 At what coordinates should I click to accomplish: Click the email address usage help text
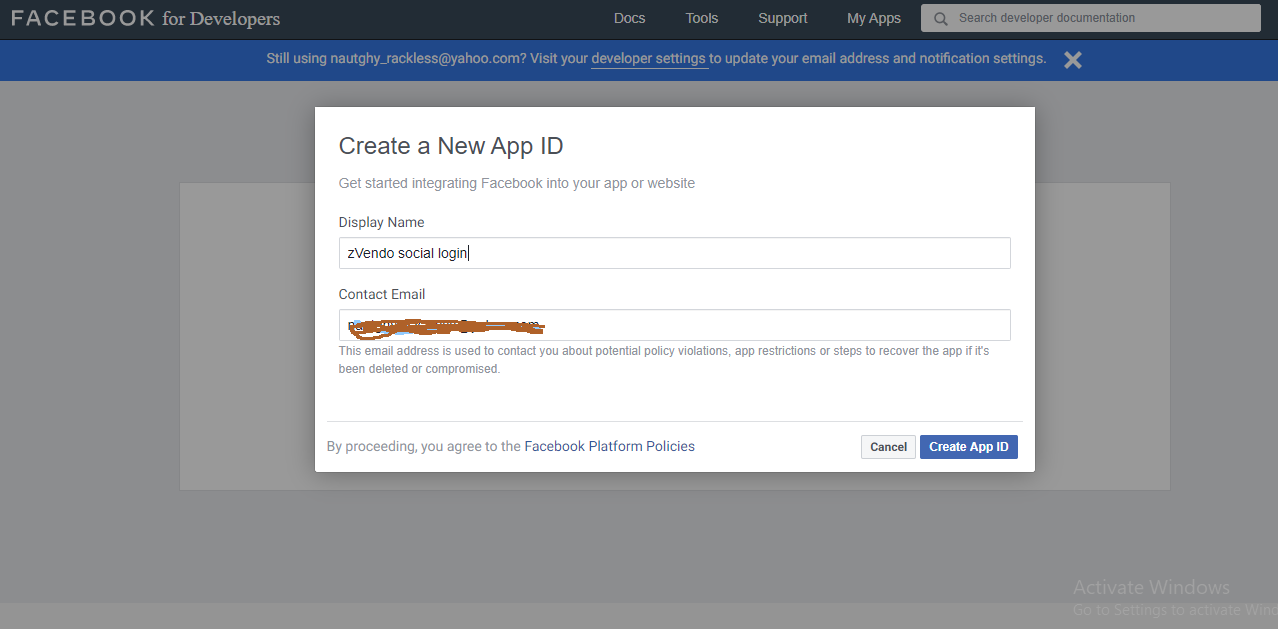click(664, 360)
